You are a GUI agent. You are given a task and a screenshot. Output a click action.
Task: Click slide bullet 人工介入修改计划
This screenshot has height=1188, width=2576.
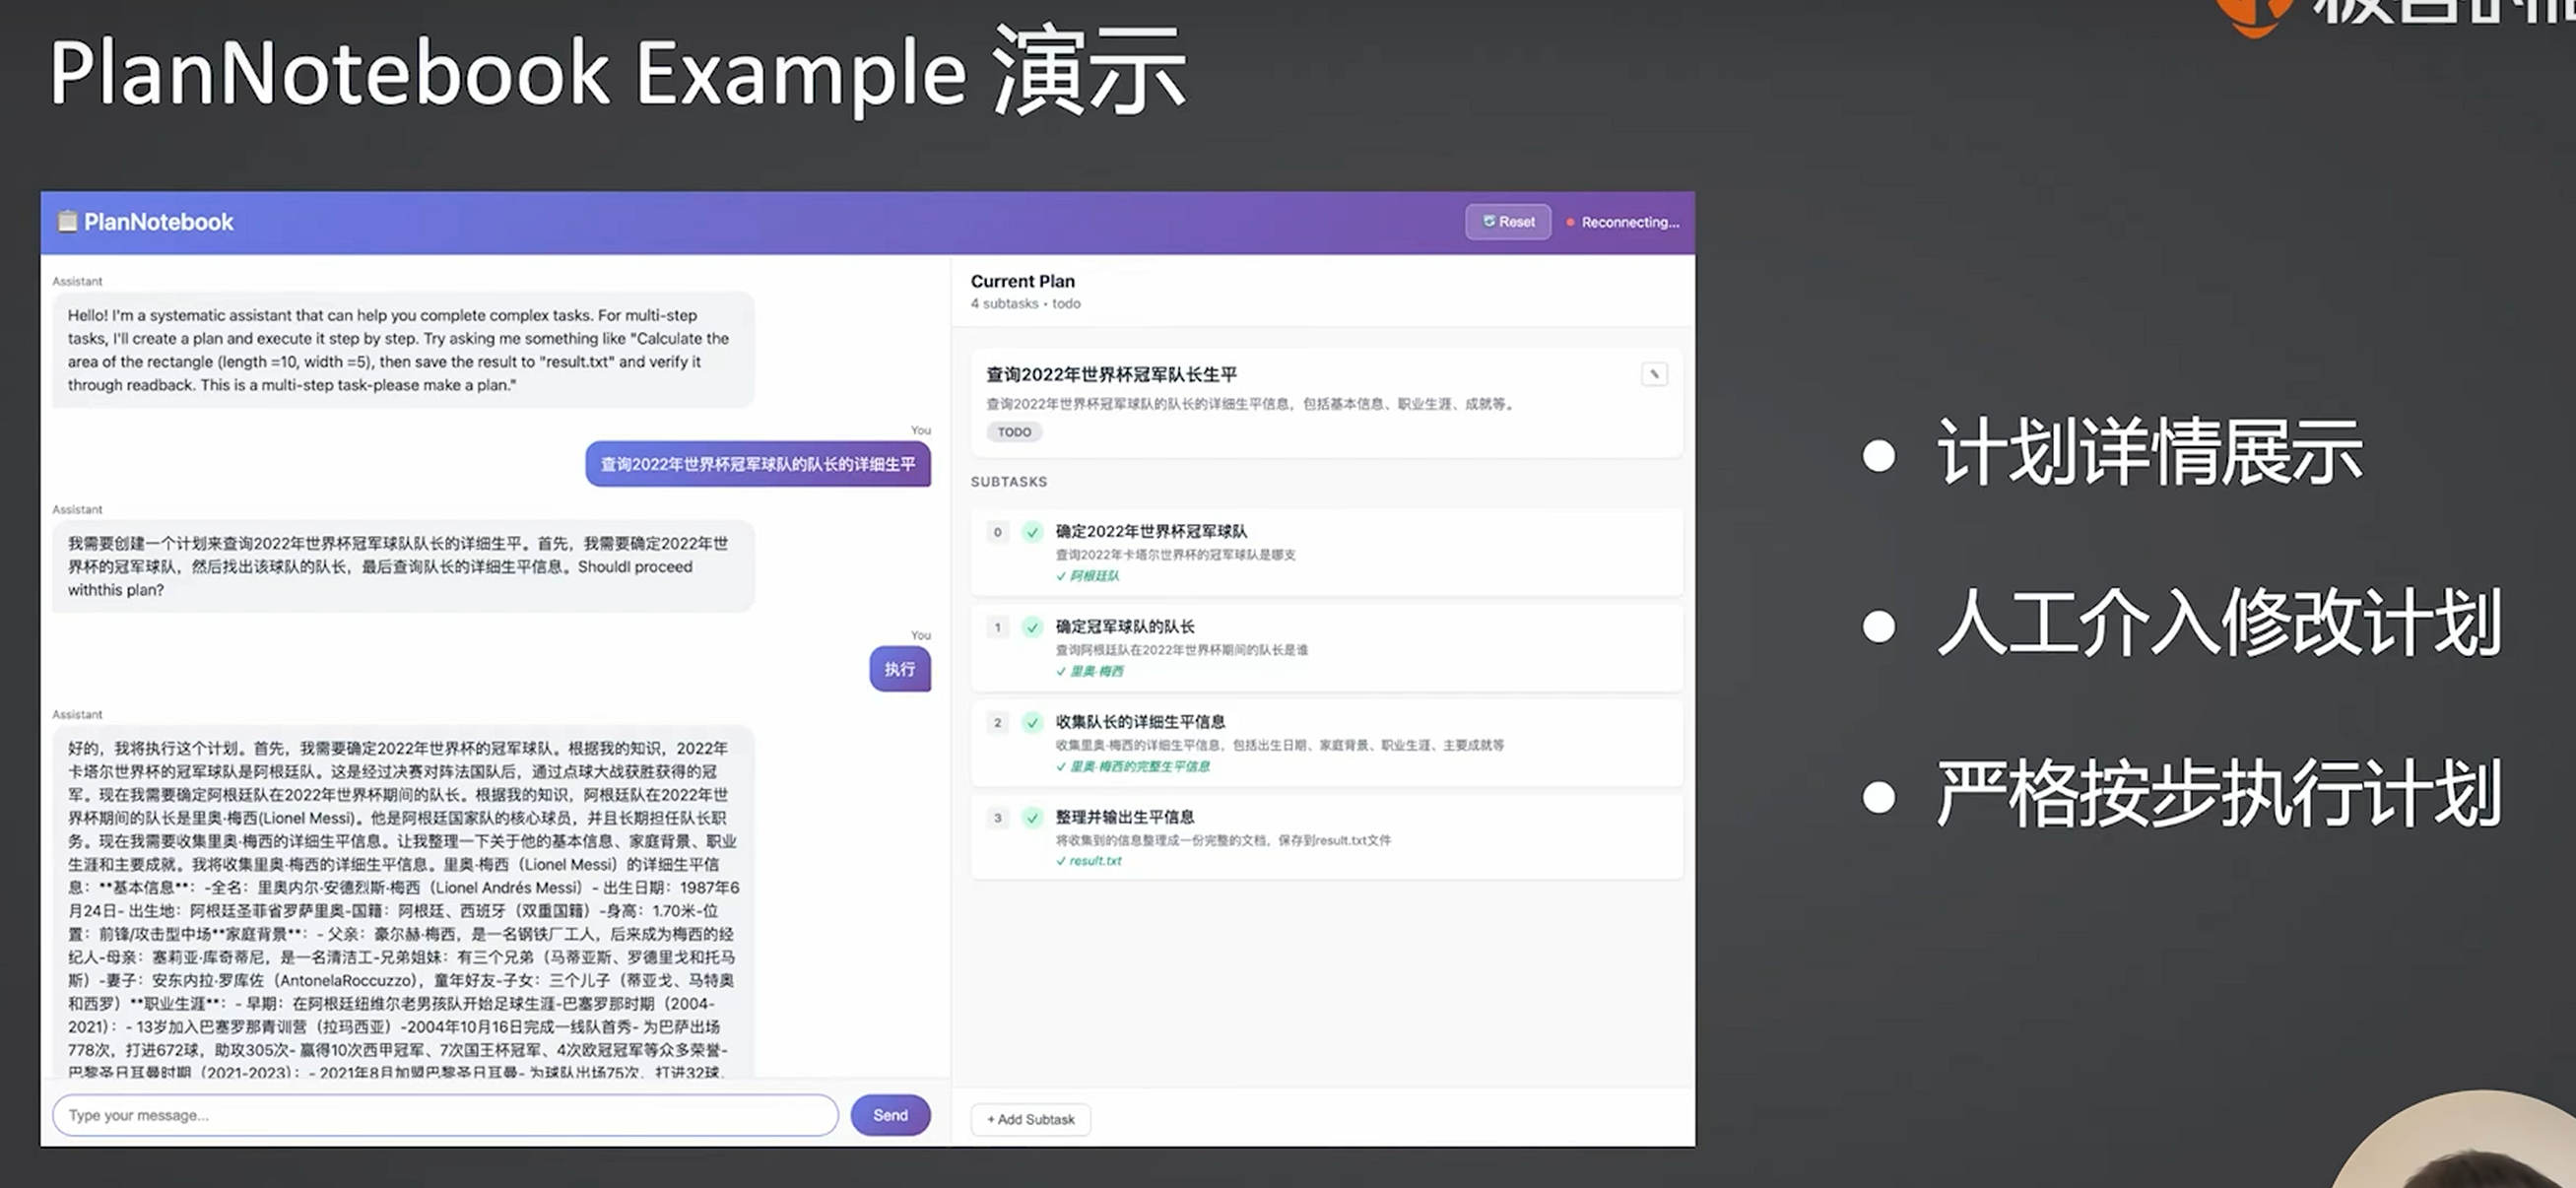coord(2218,623)
